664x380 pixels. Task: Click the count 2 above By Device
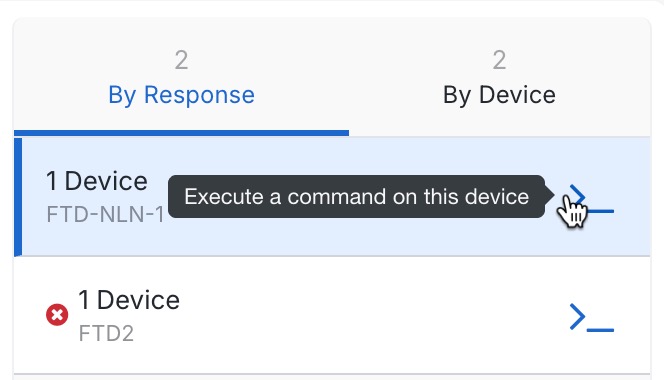[499, 60]
